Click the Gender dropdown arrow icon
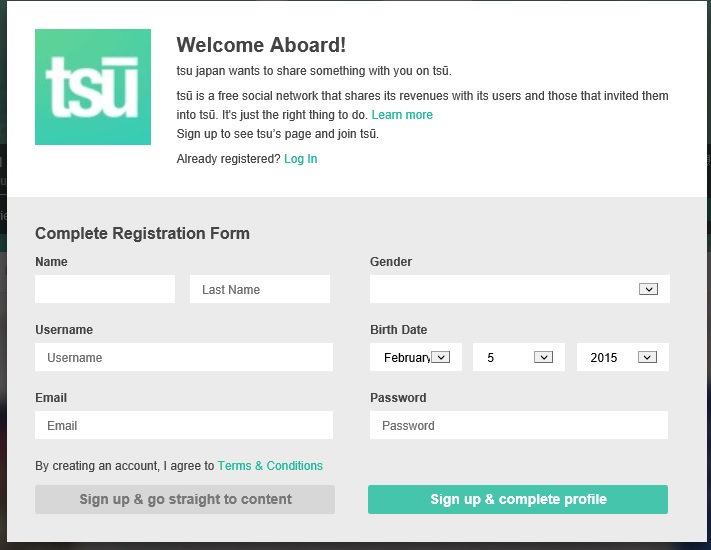Viewport: 711px width, 550px height. pos(648,289)
